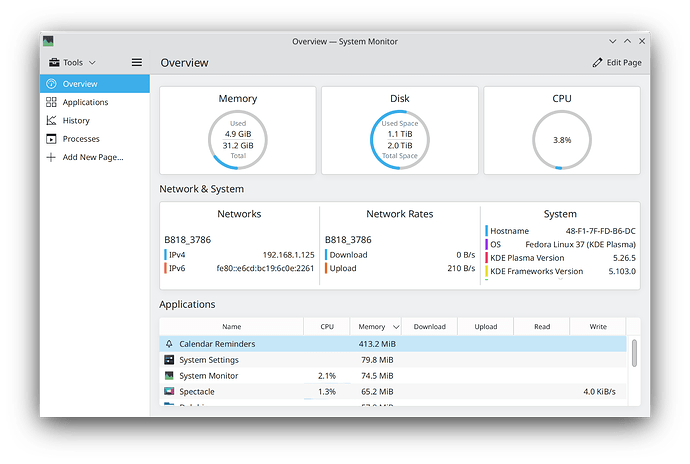Sort applications by CPU column

pyautogui.click(x=327, y=327)
